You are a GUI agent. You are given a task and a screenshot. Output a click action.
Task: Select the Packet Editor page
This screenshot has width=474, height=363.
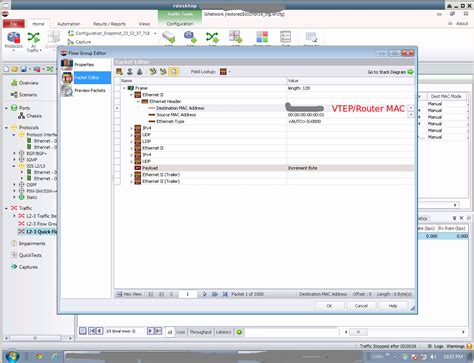pos(86,78)
